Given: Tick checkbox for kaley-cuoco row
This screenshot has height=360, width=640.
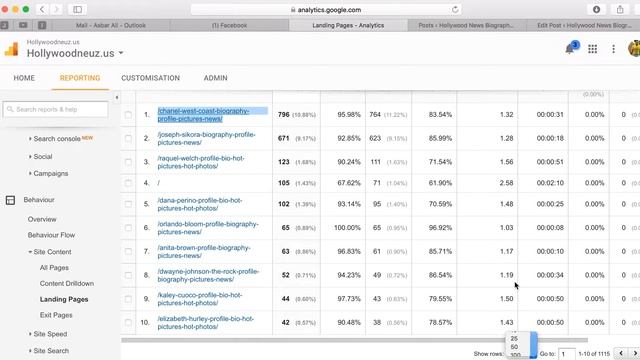Looking at the screenshot, I should [x=128, y=299].
